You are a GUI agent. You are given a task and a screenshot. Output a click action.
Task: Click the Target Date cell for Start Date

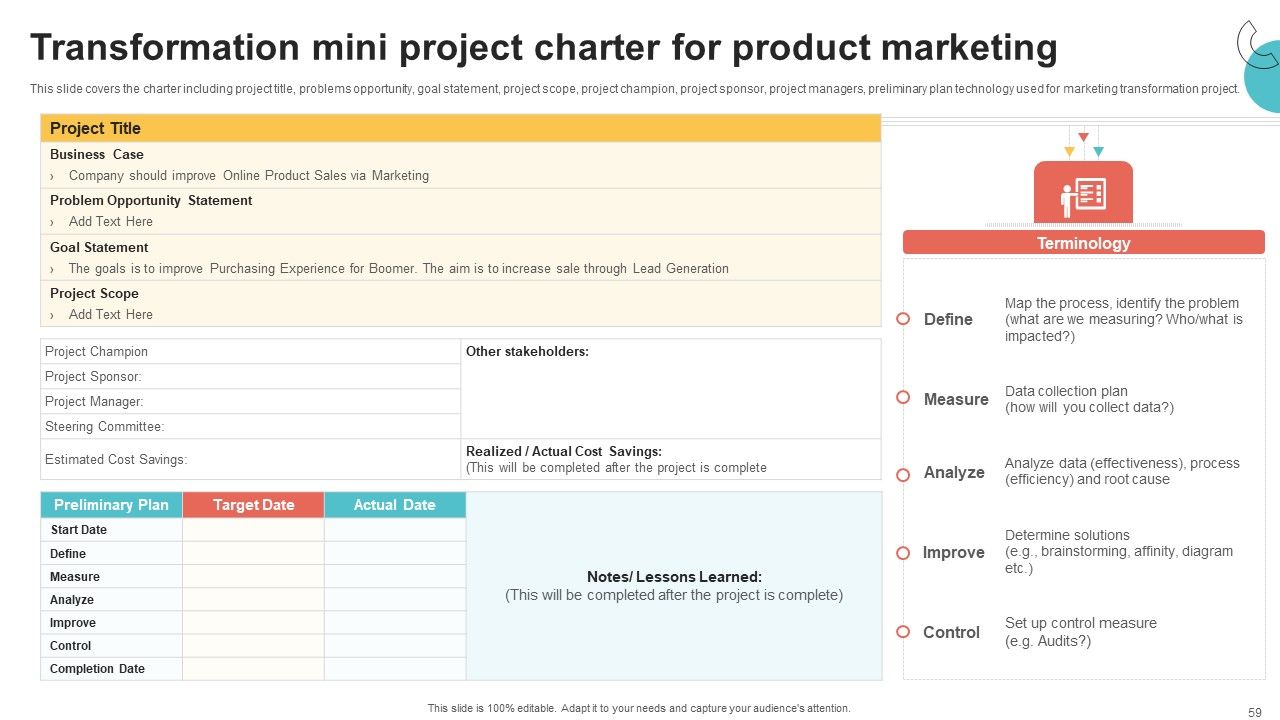pos(253,530)
